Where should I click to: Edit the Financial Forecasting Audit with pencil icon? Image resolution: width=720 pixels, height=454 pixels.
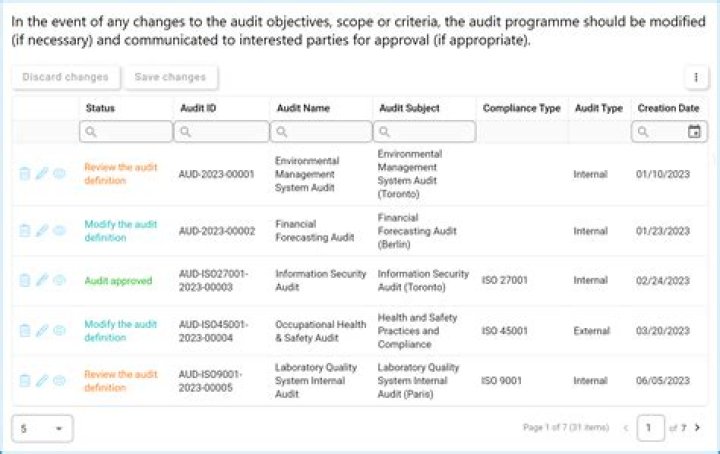42,230
